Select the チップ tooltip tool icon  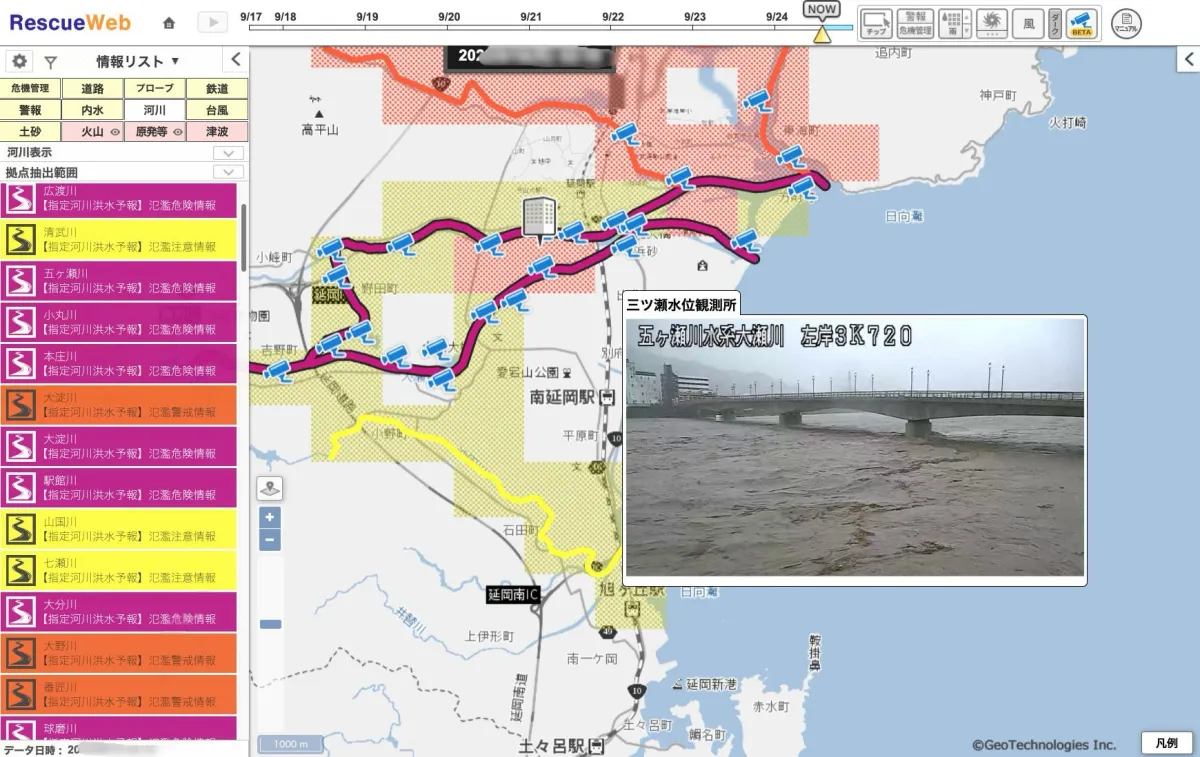(876, 23)
